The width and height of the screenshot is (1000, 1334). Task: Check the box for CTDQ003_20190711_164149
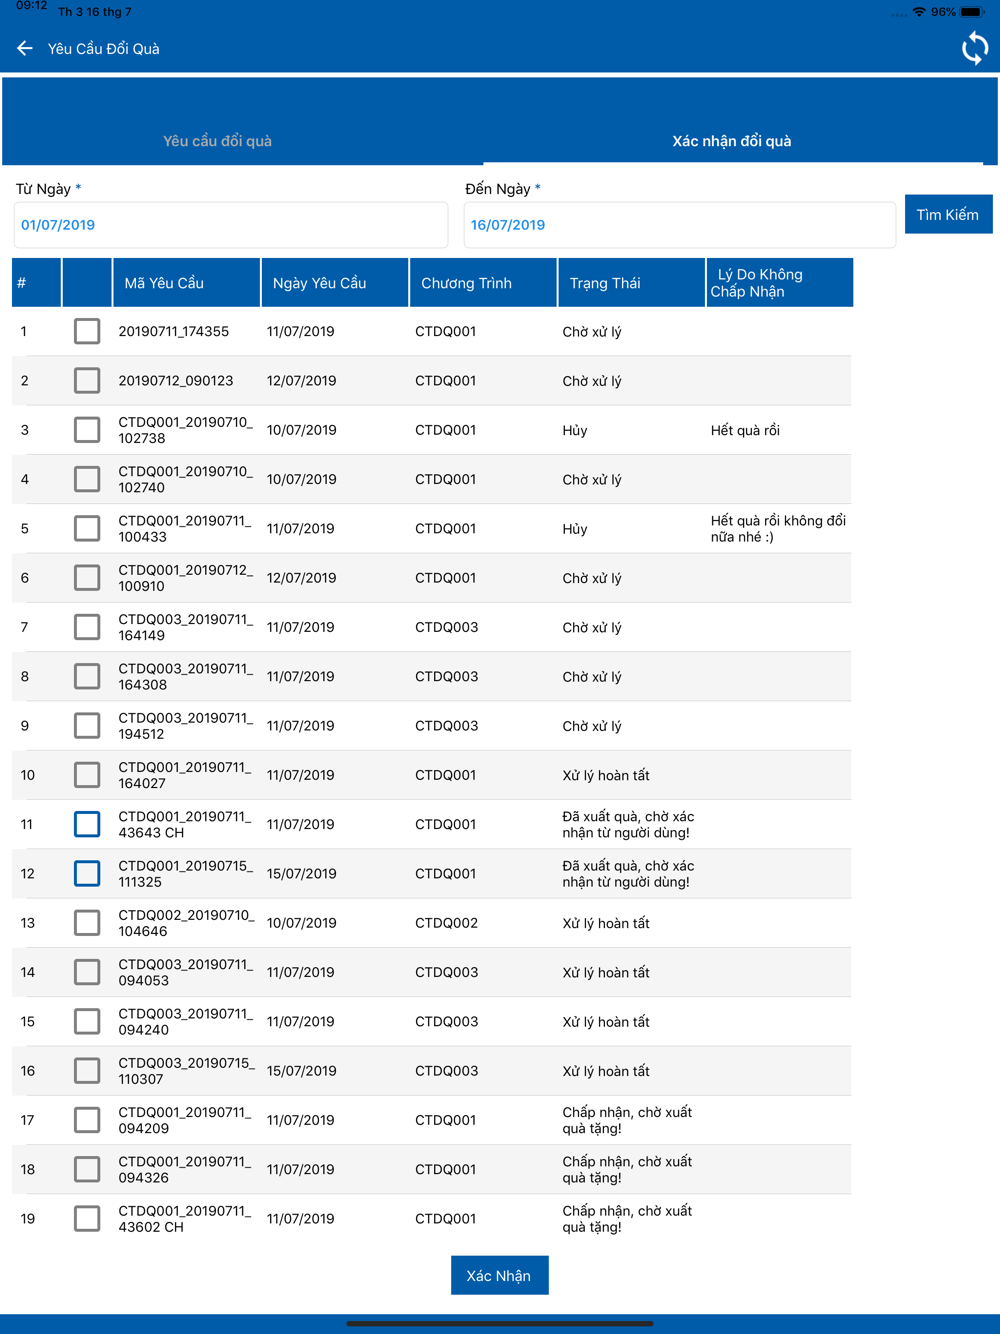[87, 627]
